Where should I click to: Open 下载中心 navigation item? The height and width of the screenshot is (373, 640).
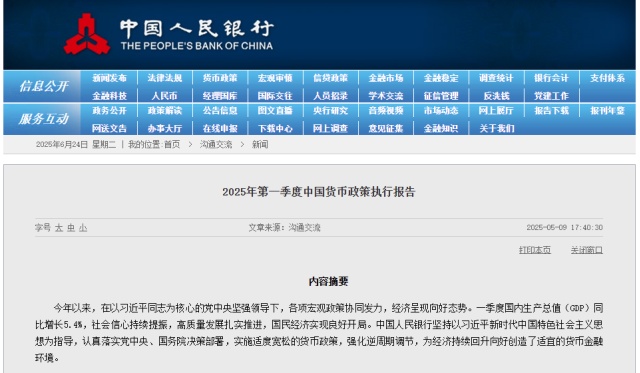275,129
